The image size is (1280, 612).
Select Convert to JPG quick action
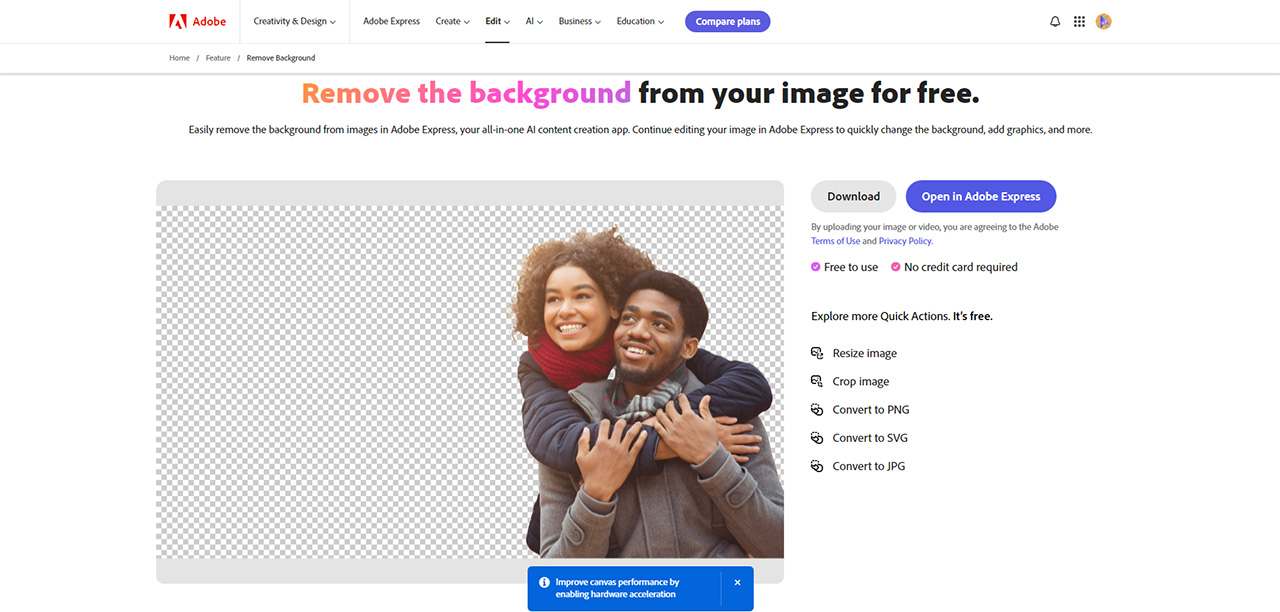869,466
